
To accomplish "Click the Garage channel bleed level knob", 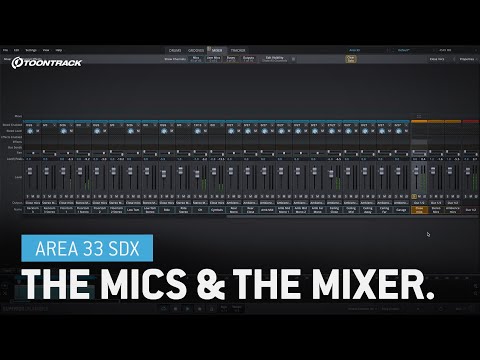I will tap(398, 131).
